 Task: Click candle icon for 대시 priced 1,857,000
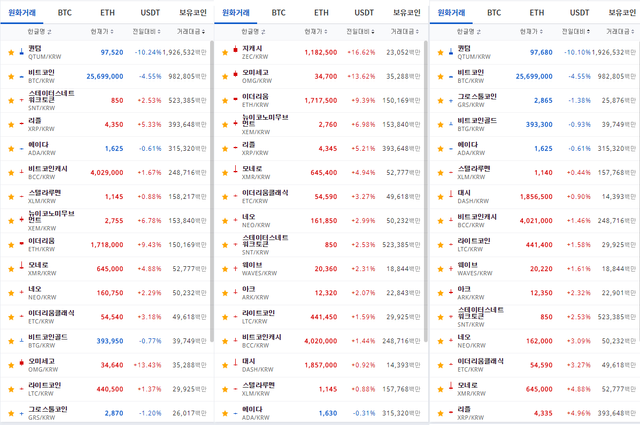pos(236,362)
